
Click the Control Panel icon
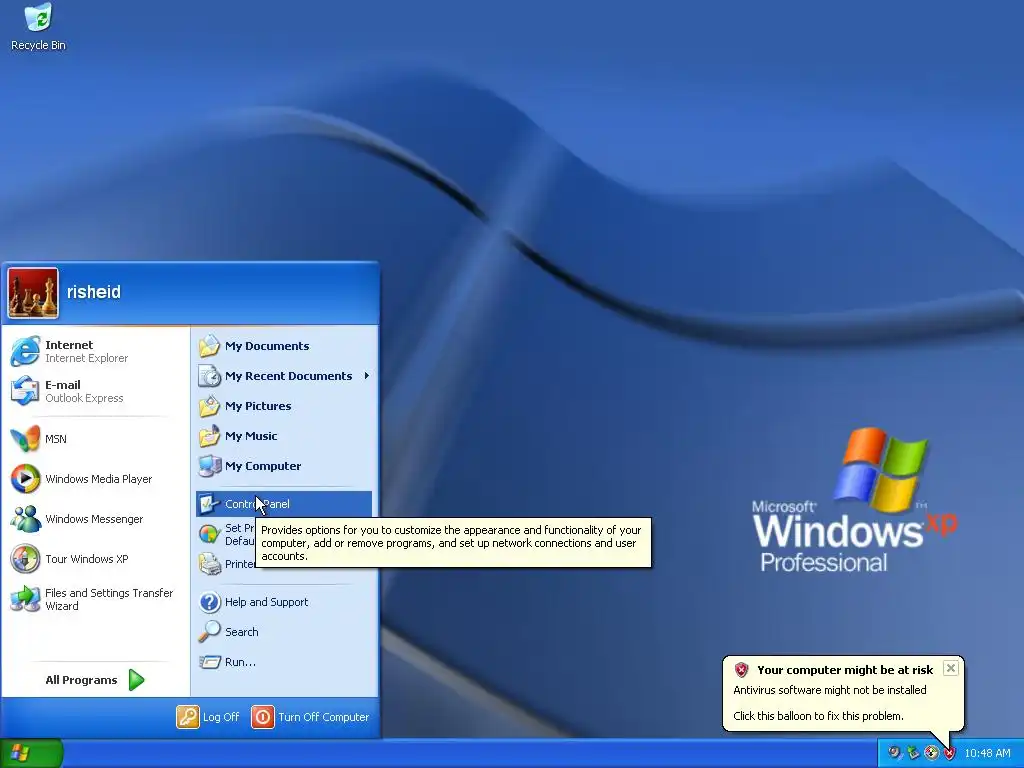pos(210,504)
